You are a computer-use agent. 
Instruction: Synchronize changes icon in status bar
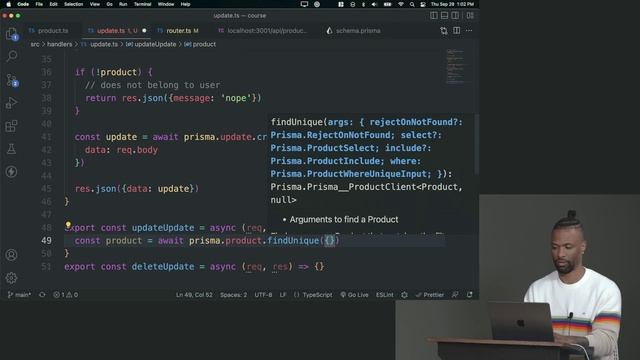(x=42, y=295)
